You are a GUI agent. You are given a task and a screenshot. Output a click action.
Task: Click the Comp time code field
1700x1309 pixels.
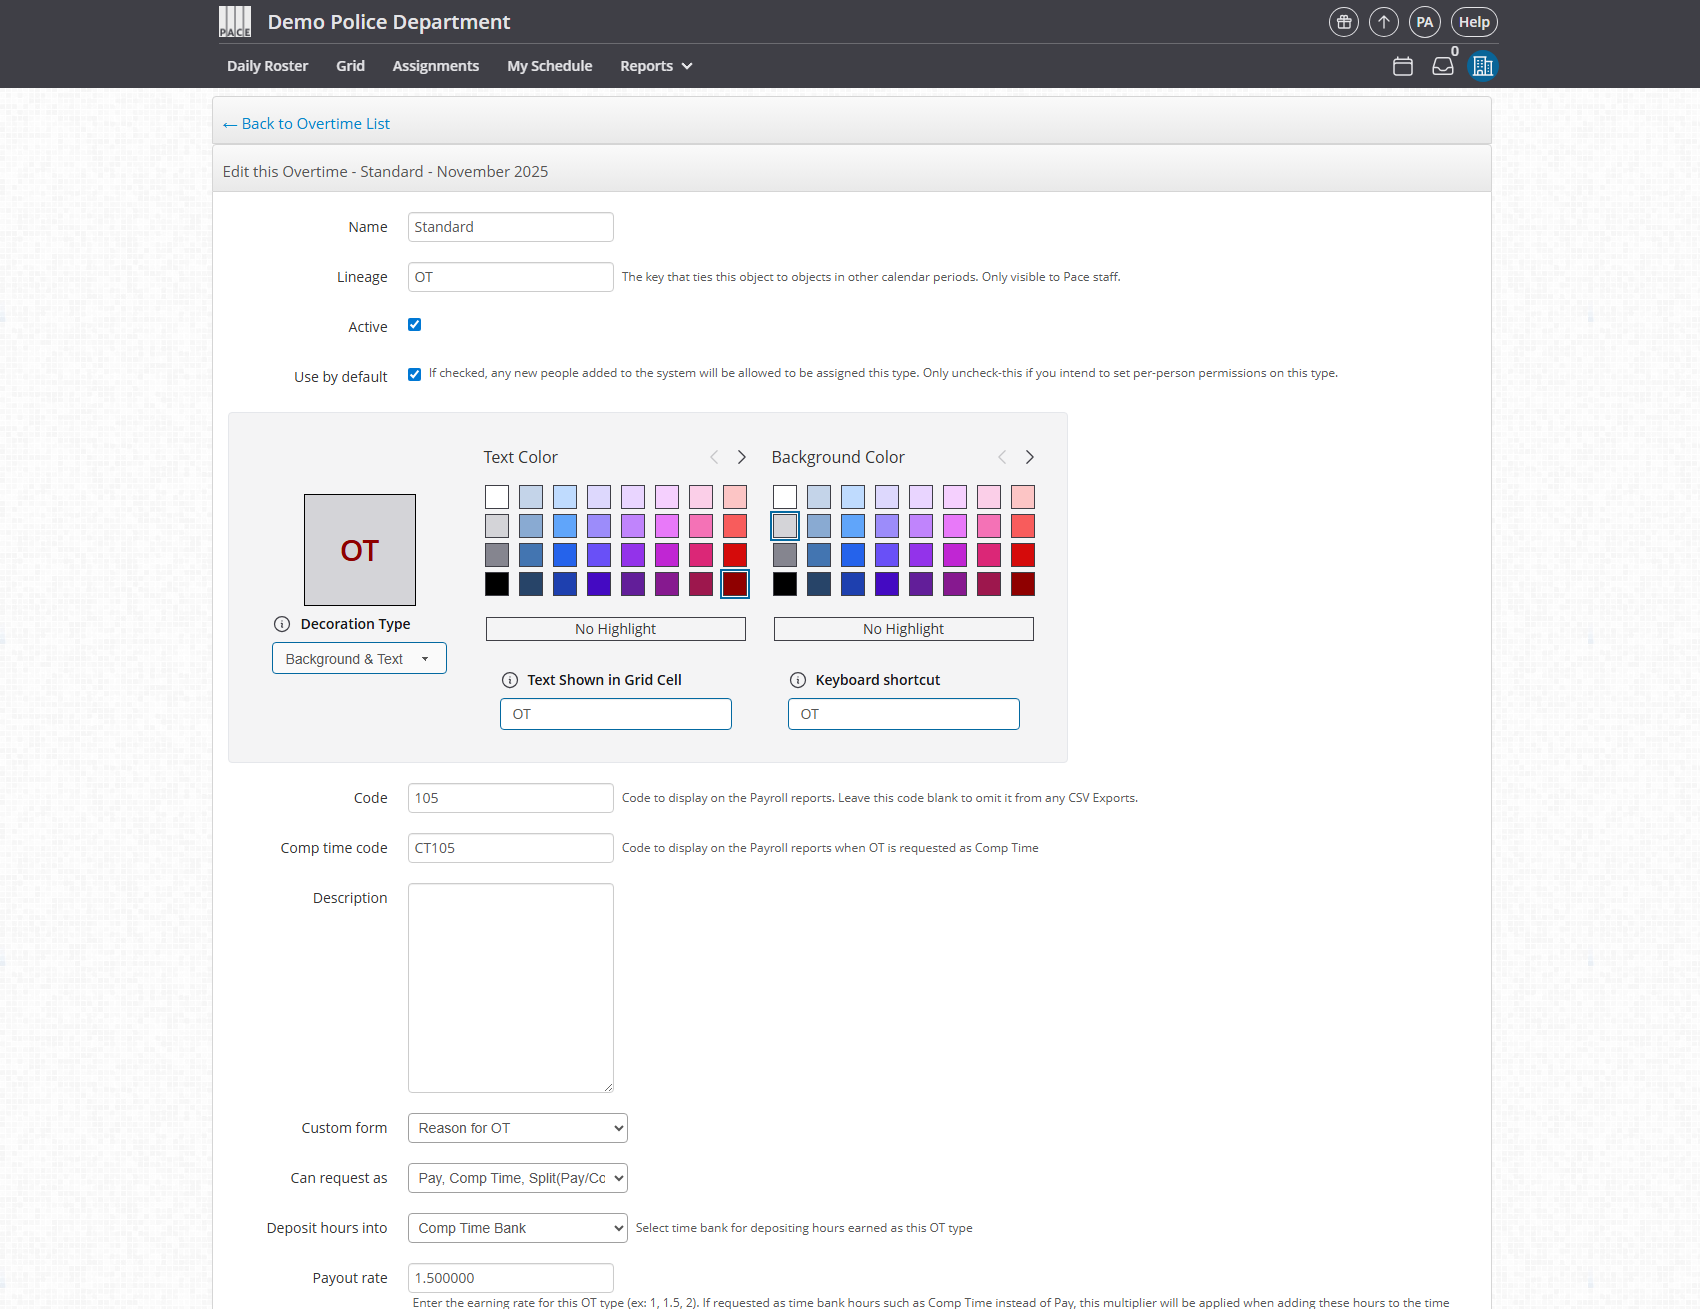pyautogui.click(x=510, y=848)
